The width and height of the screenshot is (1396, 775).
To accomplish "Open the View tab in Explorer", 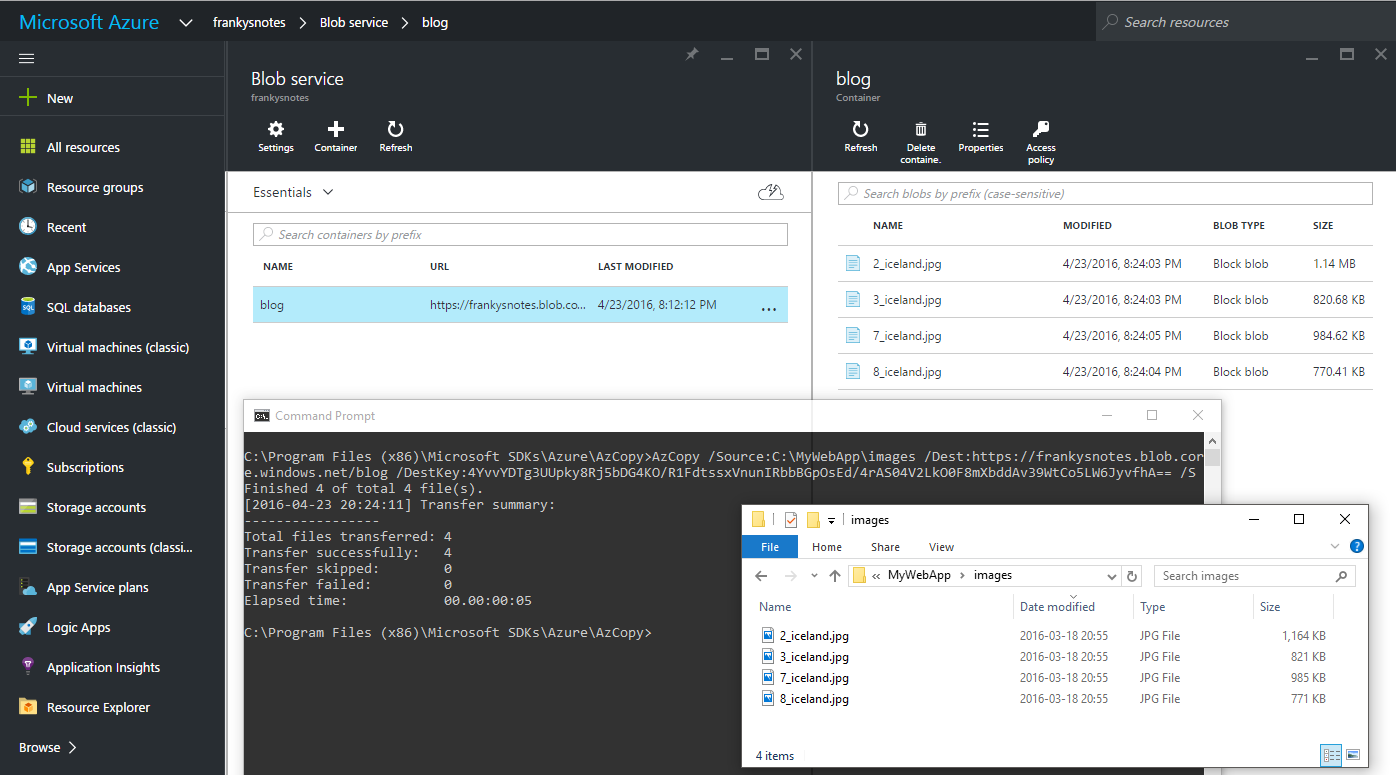I will click(x=942, y=547).
